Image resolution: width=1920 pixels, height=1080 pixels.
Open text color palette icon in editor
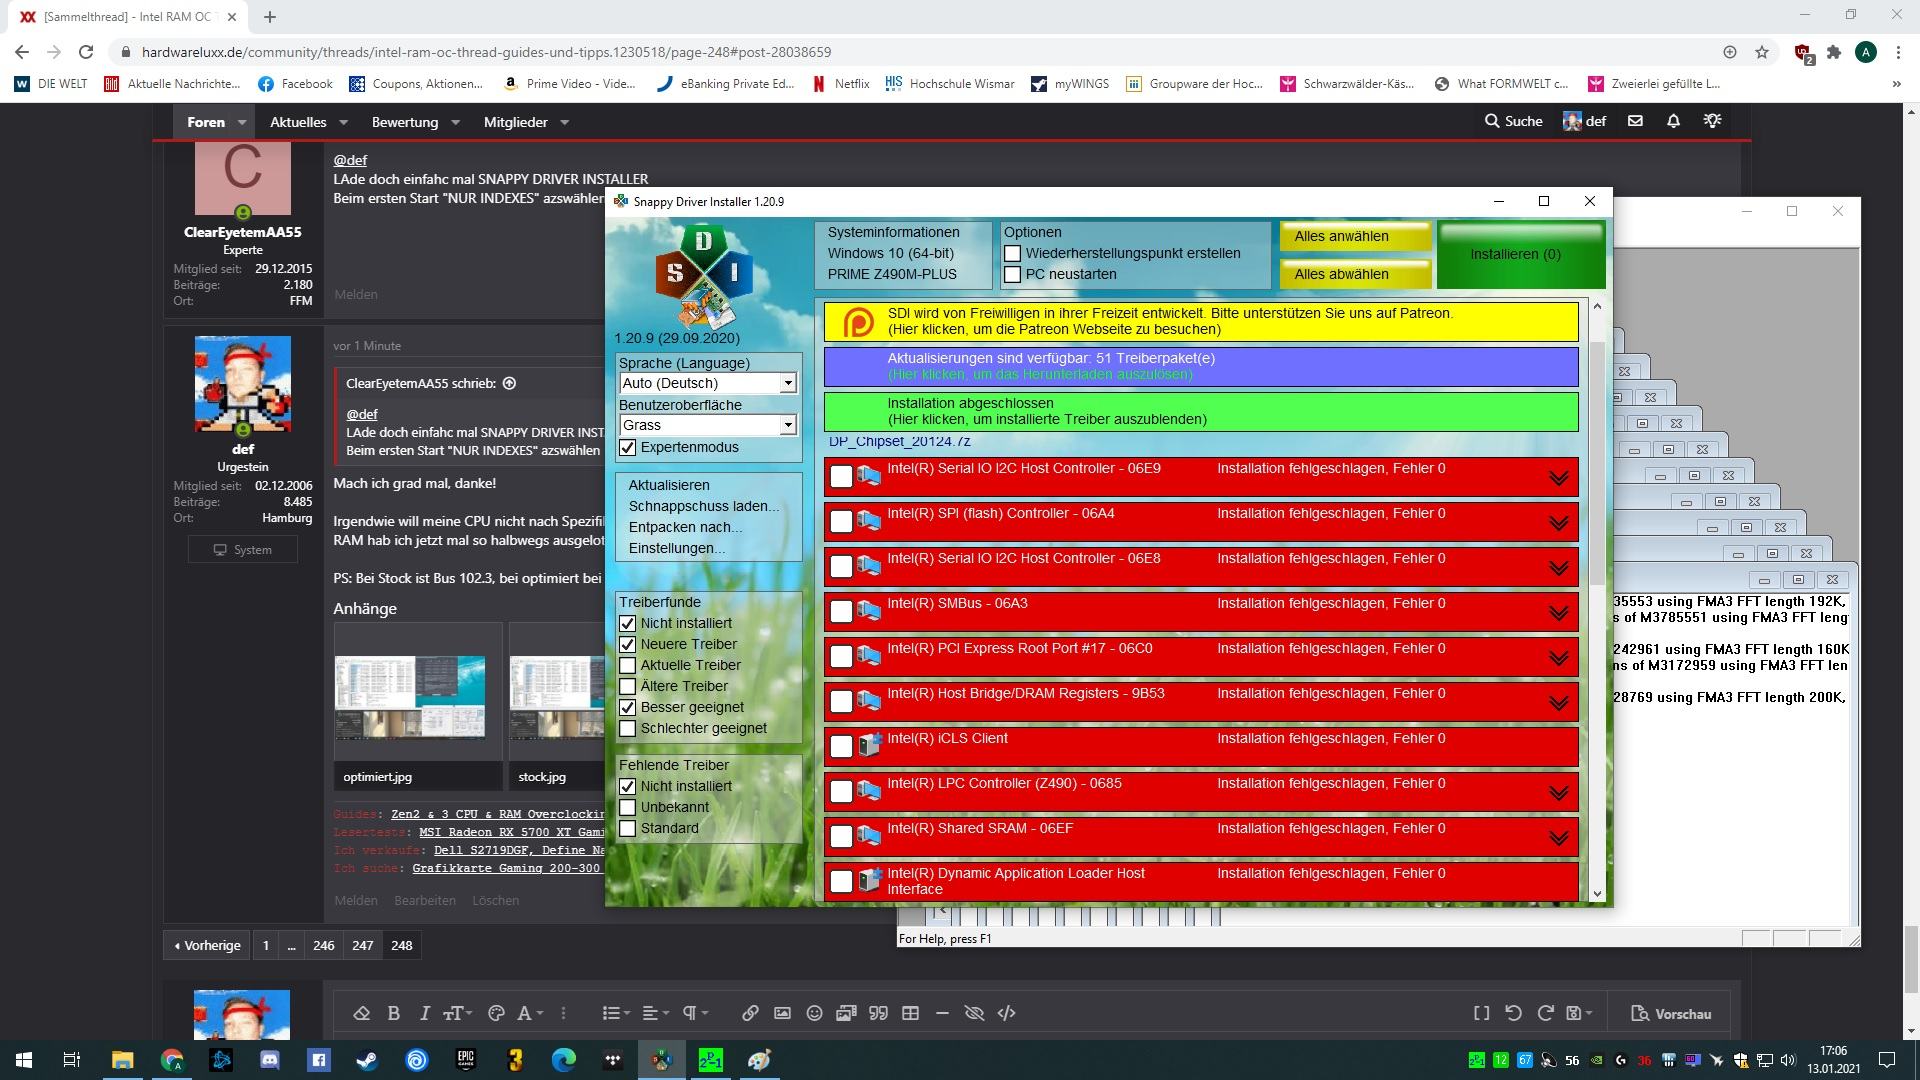(496, 1013)
